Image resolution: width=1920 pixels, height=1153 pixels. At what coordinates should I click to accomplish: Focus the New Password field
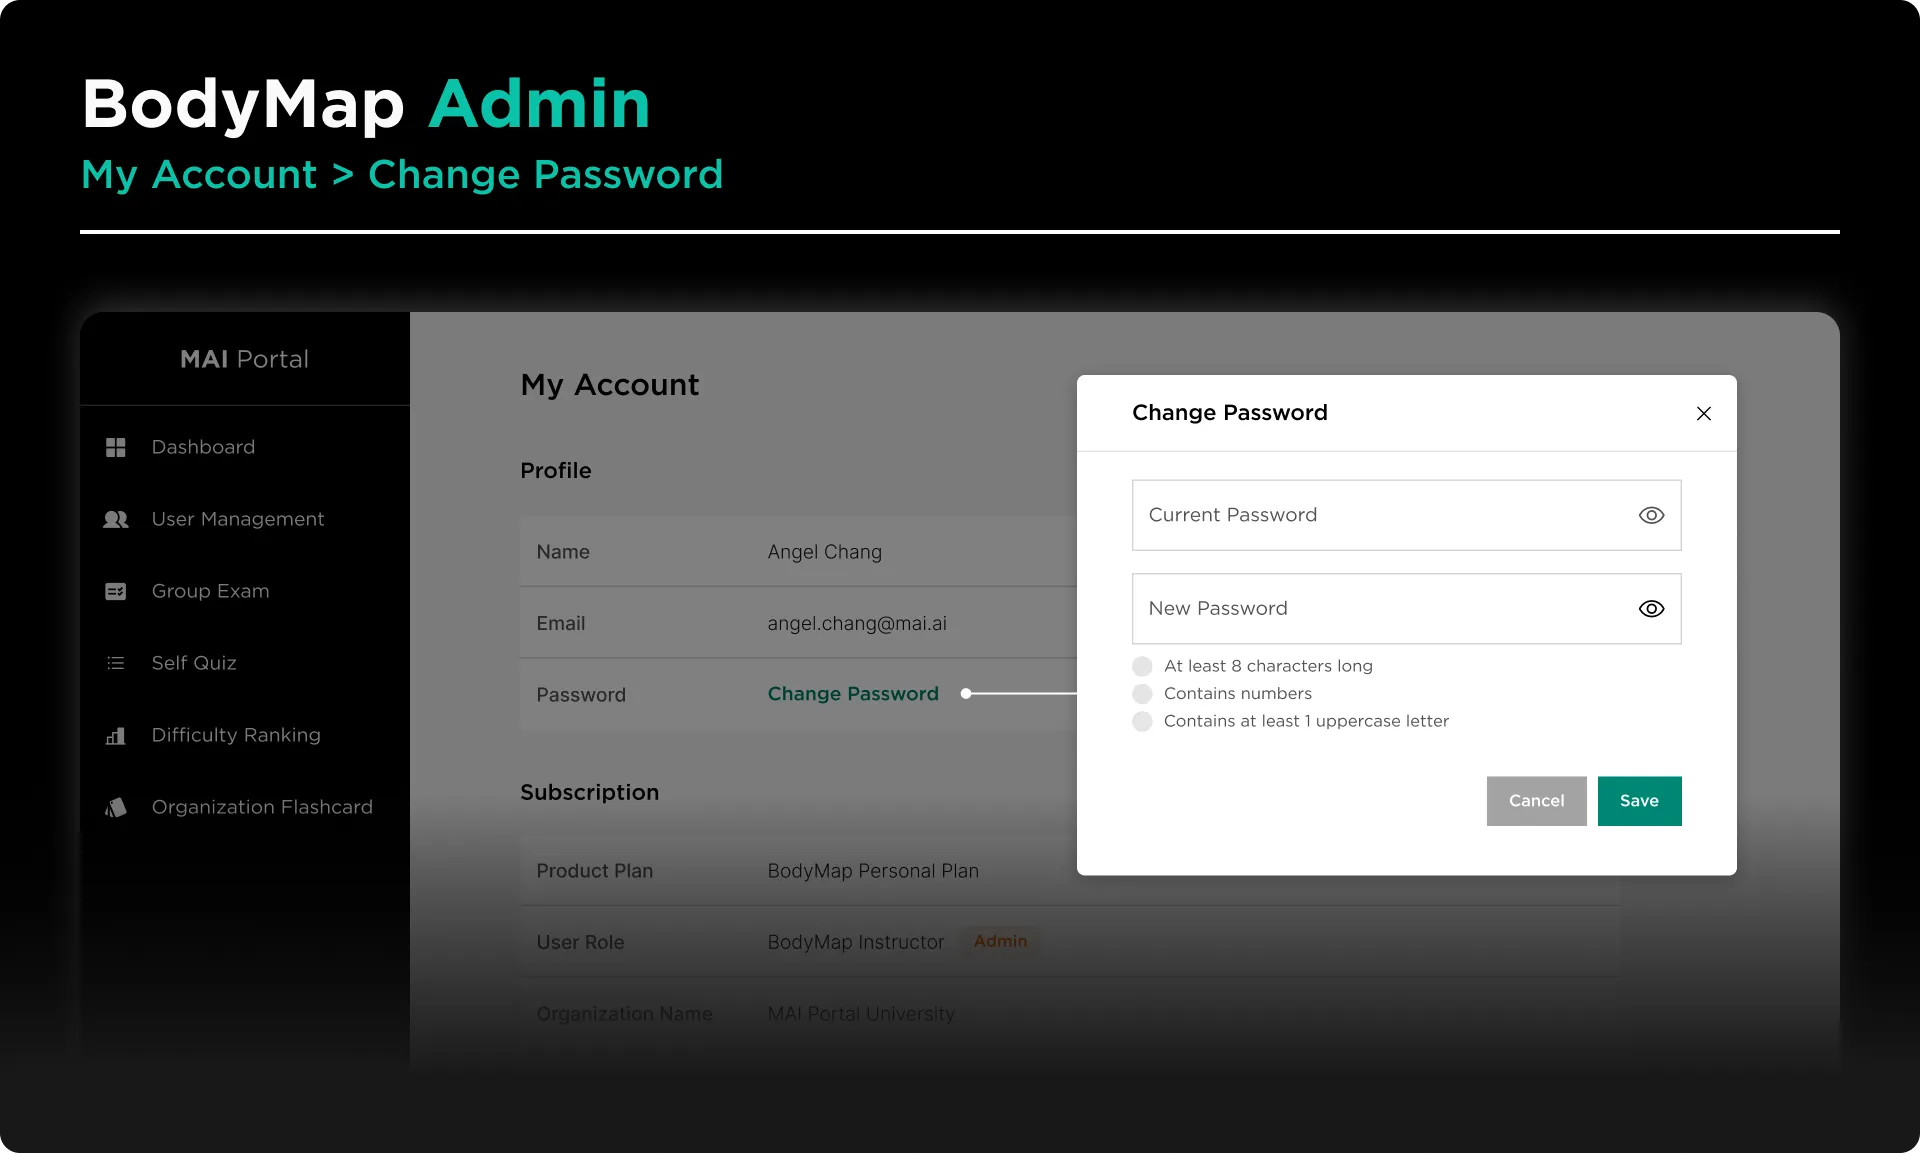[x=1406, y=609]
